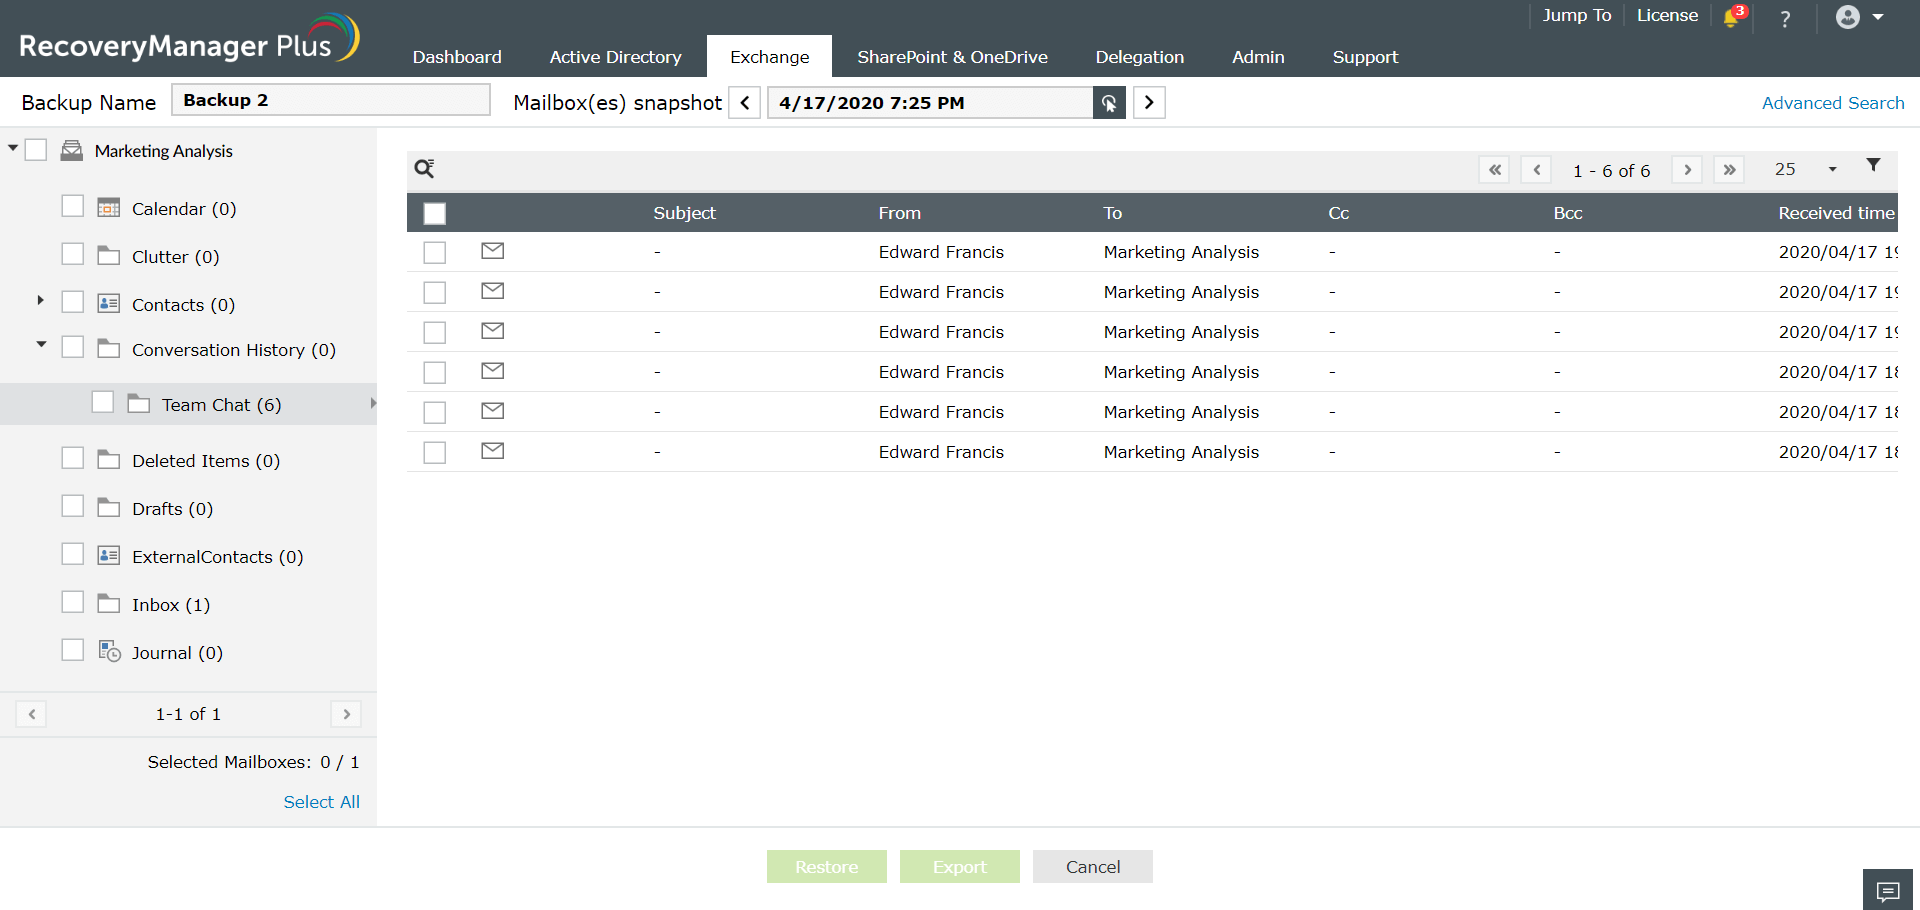The height and width of the screenshot is (910, 1920).
Task: Open the mailbox snapshot date dropdown
Action: 930,103
